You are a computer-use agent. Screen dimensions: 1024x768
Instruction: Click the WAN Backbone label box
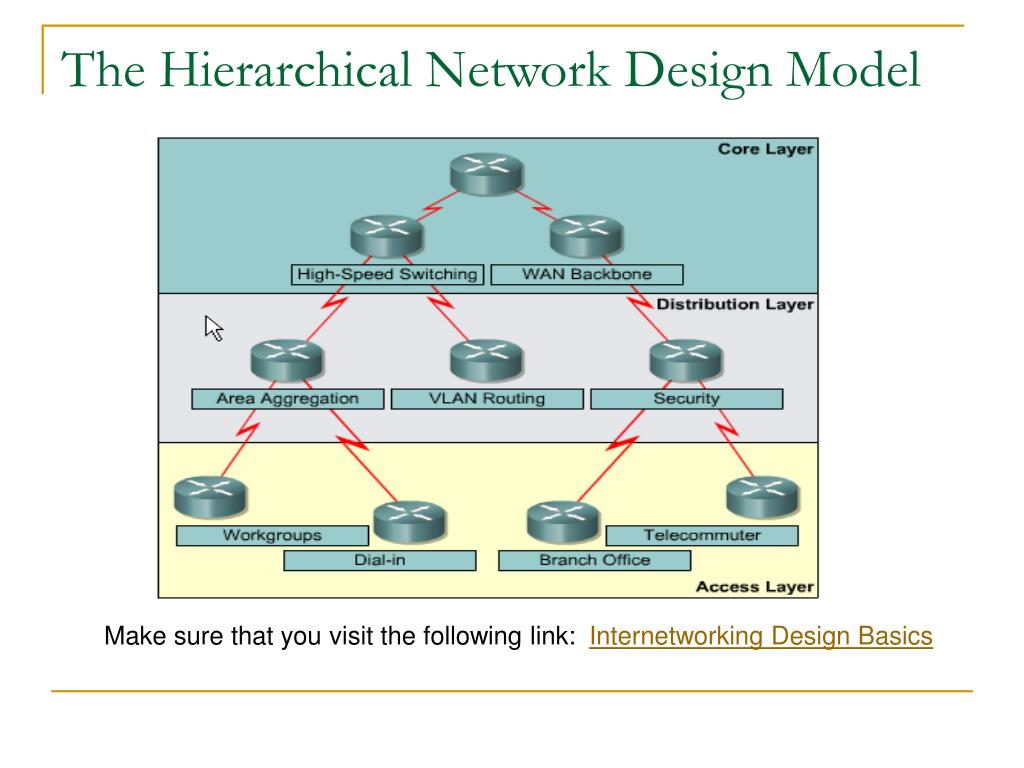(x=587, y=274)
